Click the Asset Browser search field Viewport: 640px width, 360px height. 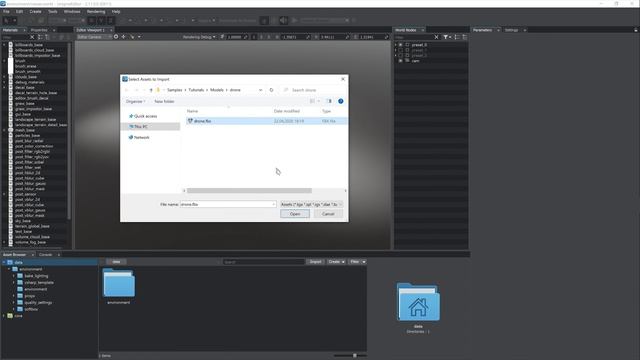[264, 262]
